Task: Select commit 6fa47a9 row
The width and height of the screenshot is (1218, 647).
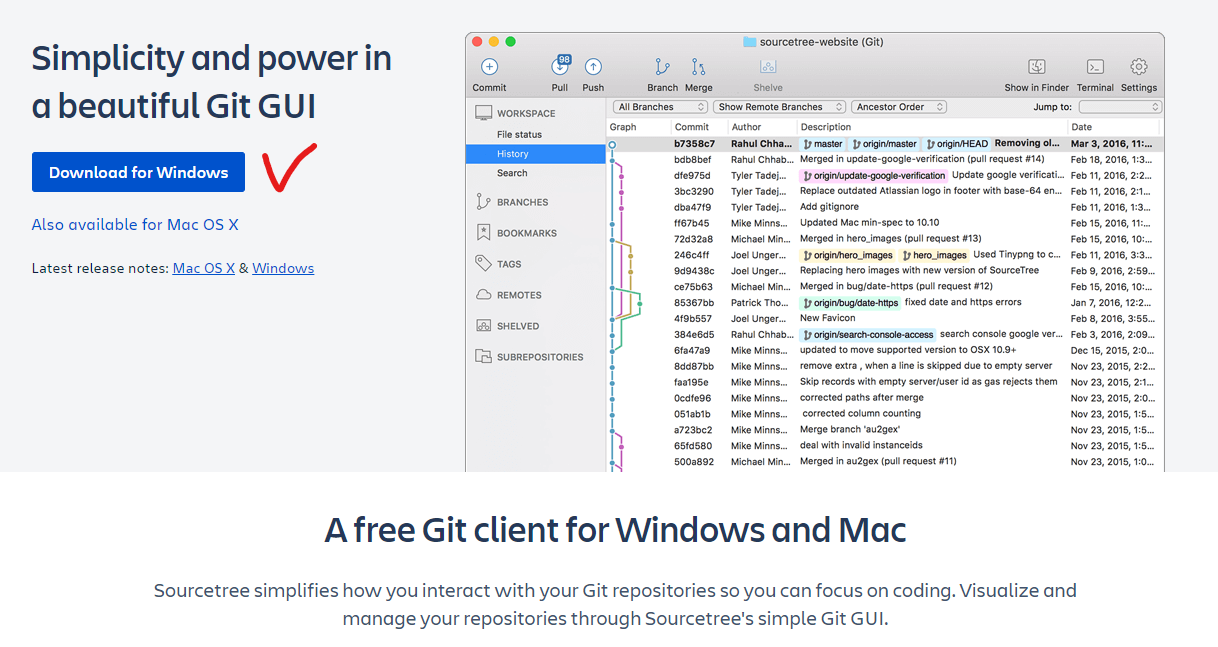Action: 885,350
